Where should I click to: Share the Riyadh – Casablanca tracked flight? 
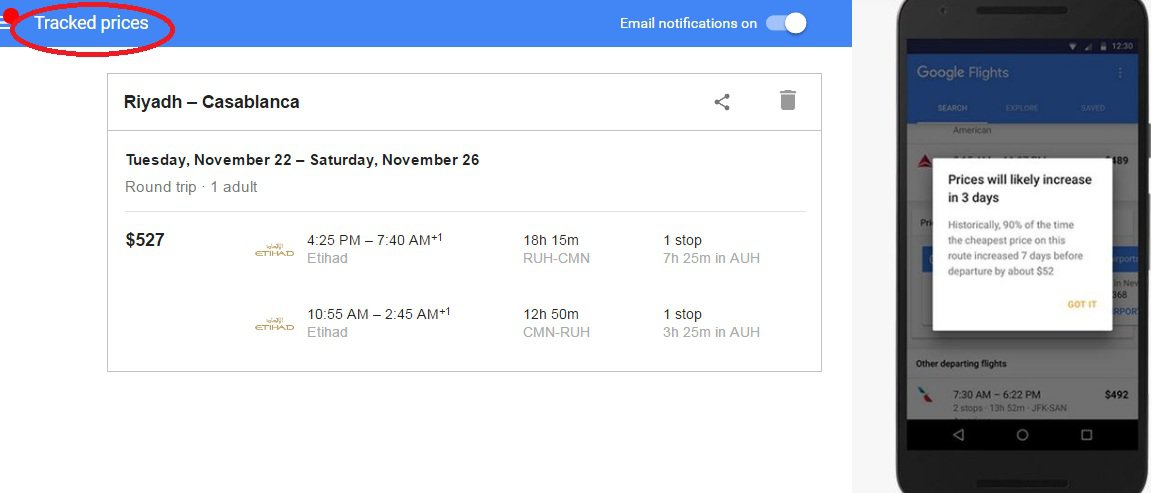pyautogui.click(x=722, y=101)
